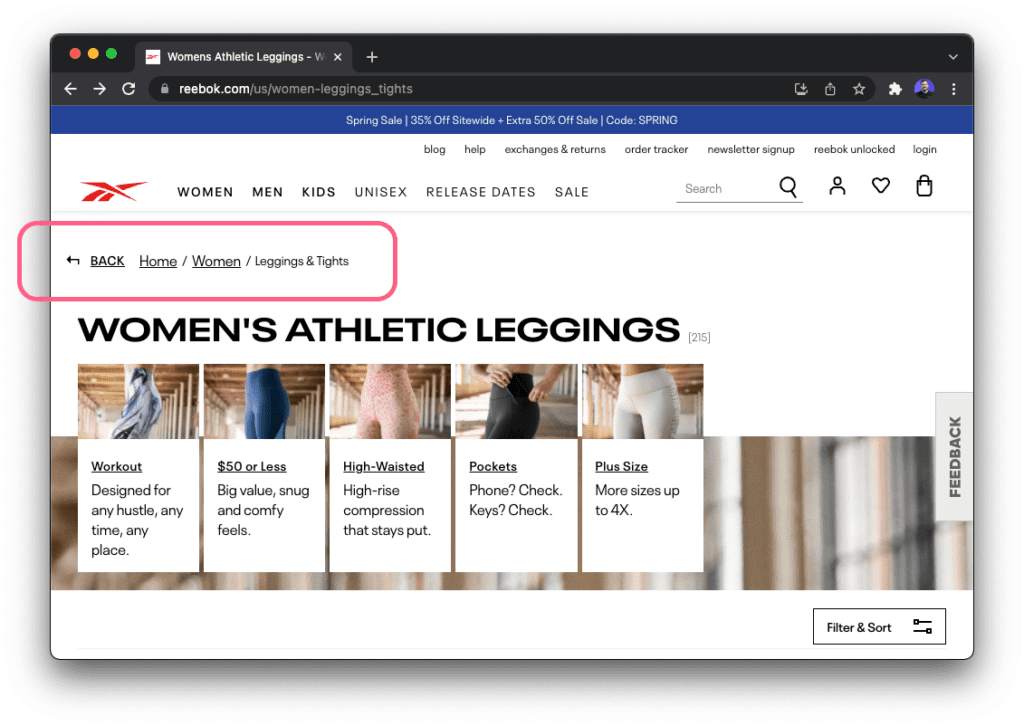Click the Workout leggings thumbnail

[138, 402]
